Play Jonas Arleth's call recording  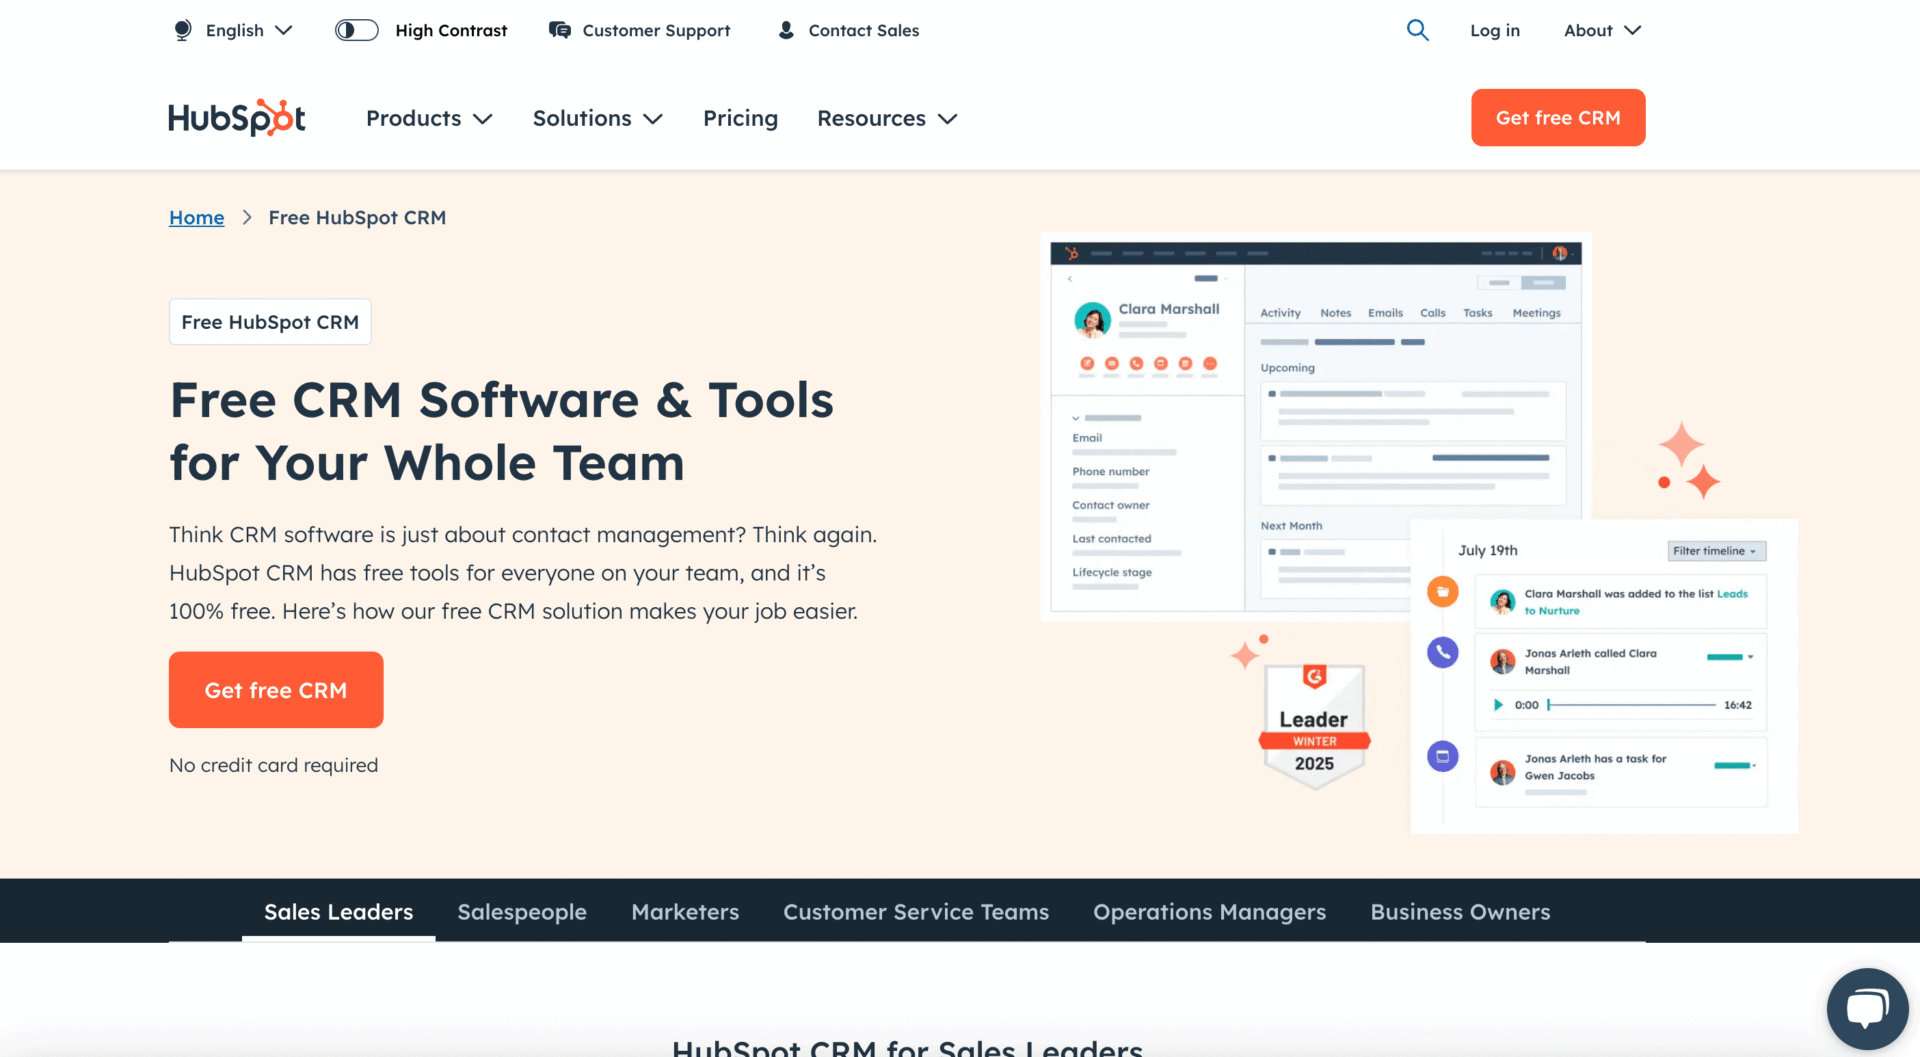click(1498, 704)
